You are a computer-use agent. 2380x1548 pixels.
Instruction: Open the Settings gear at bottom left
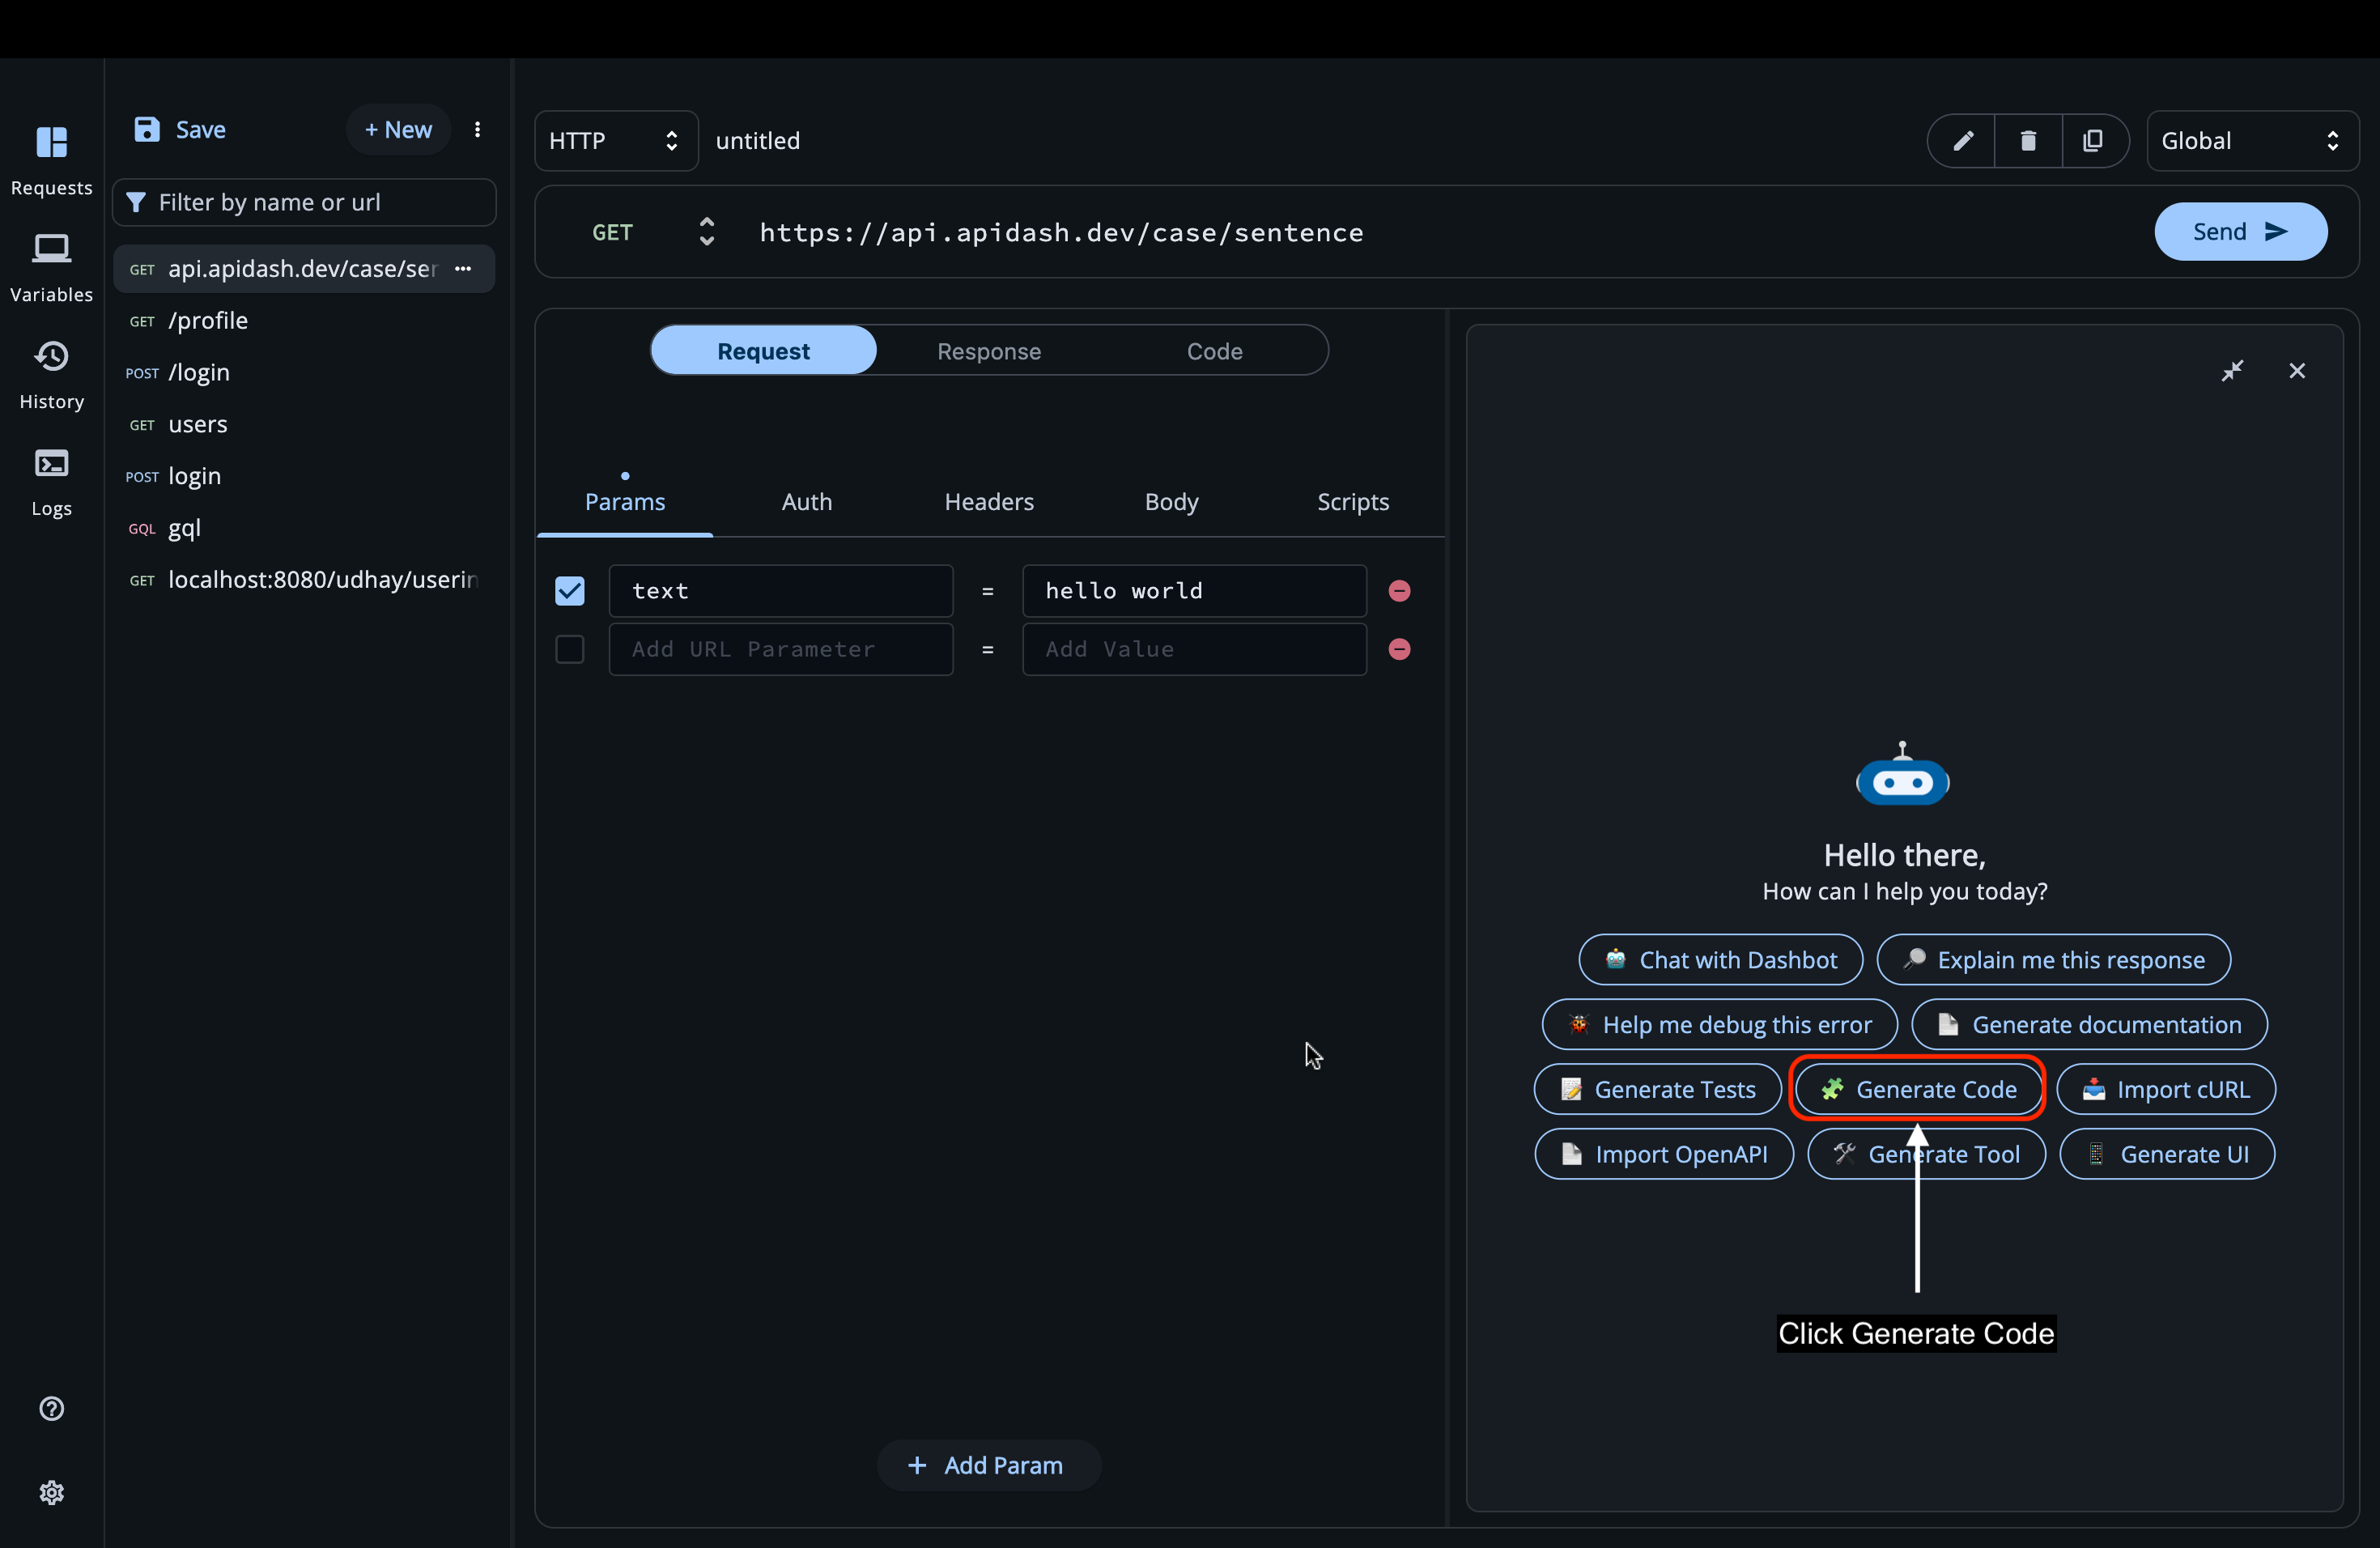tap(52, 1492)
